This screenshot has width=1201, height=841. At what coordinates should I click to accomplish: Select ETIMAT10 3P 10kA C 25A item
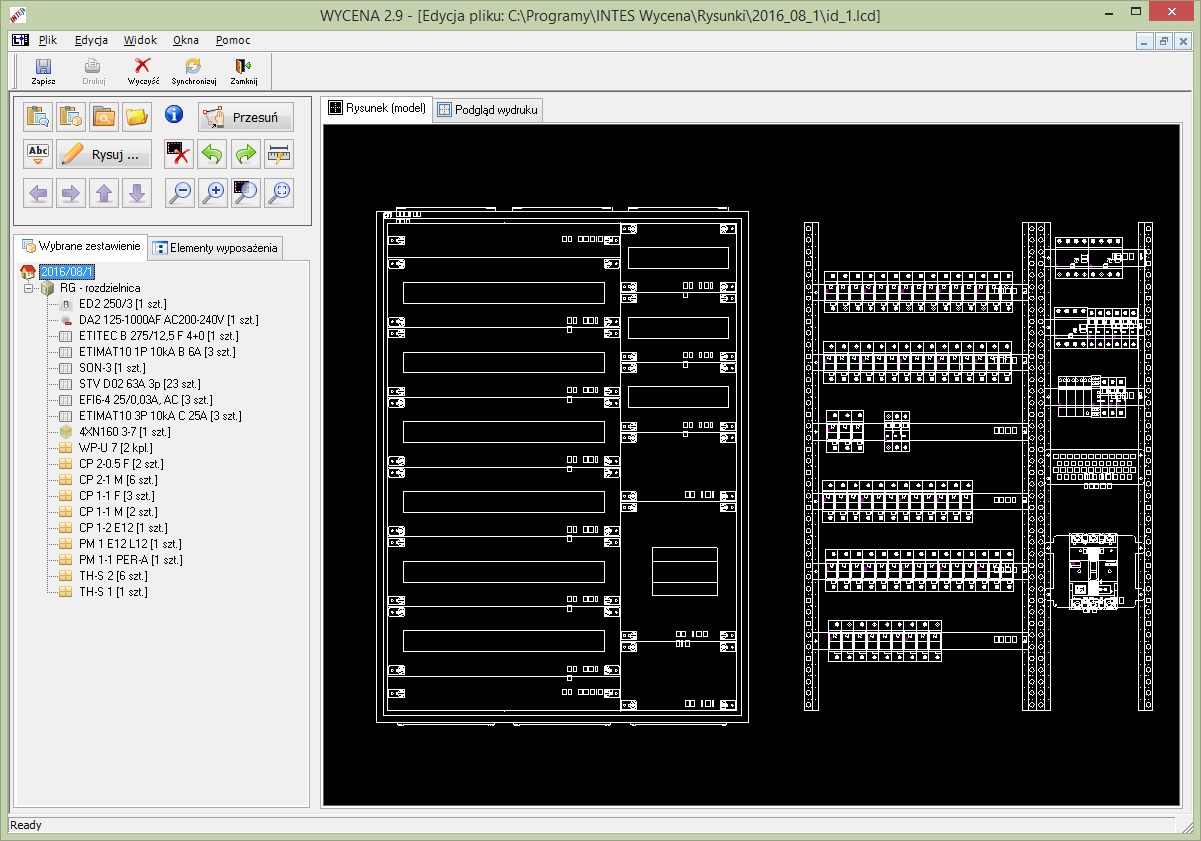coord(160,416)
